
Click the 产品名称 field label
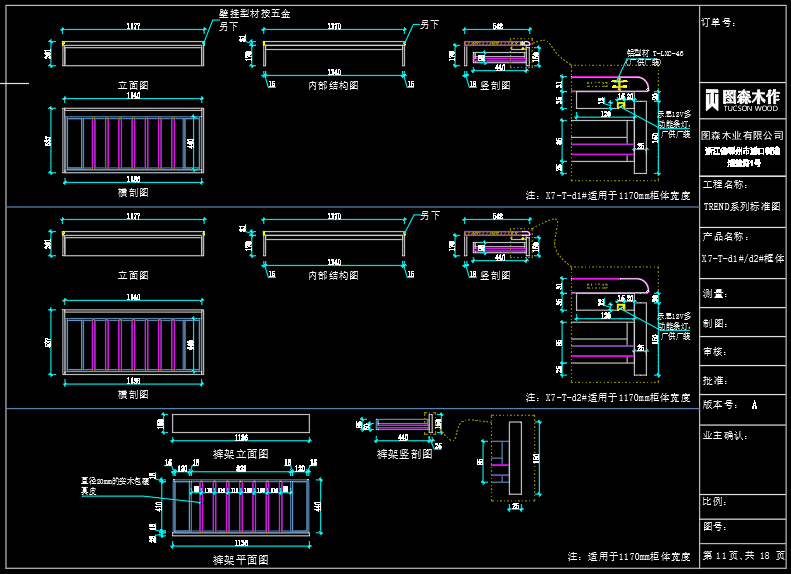(x=724, y=237)
